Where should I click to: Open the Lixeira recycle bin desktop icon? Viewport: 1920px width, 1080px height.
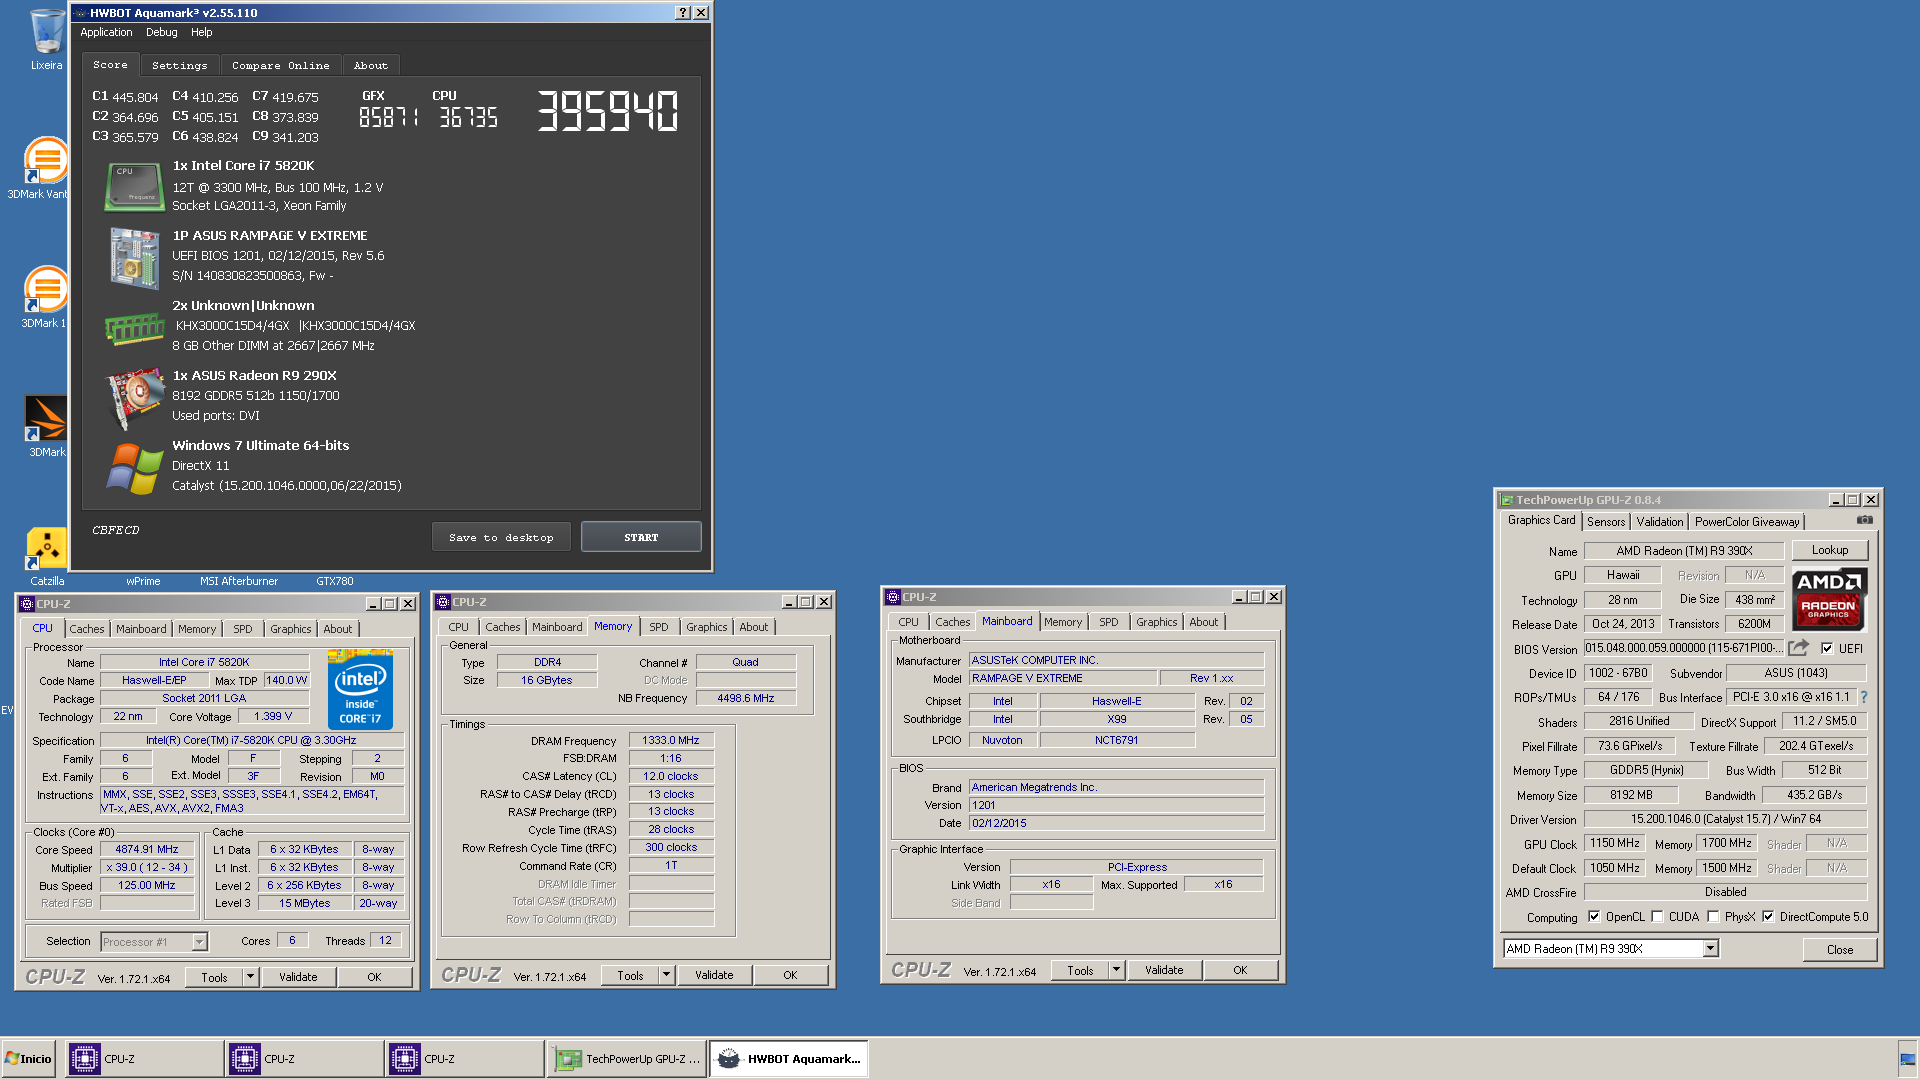pos(46,38)
